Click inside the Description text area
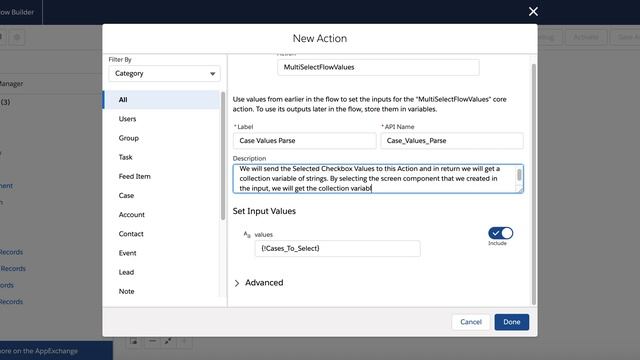Screen dimensions: 640x360 [x=374, y=179]
